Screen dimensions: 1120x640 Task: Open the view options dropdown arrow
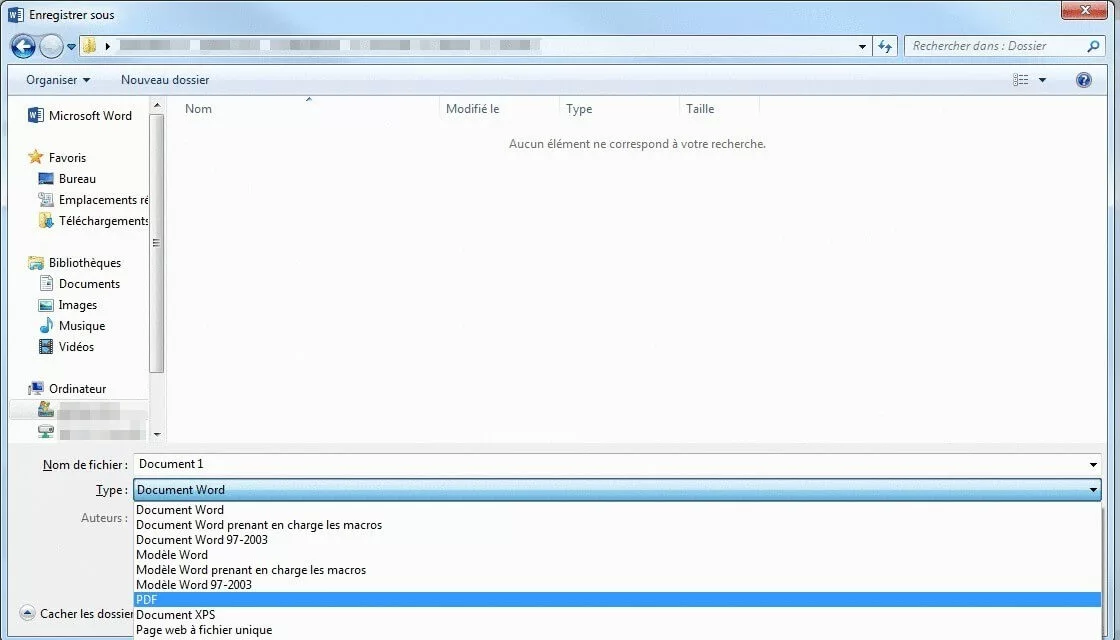[1042, 80]
